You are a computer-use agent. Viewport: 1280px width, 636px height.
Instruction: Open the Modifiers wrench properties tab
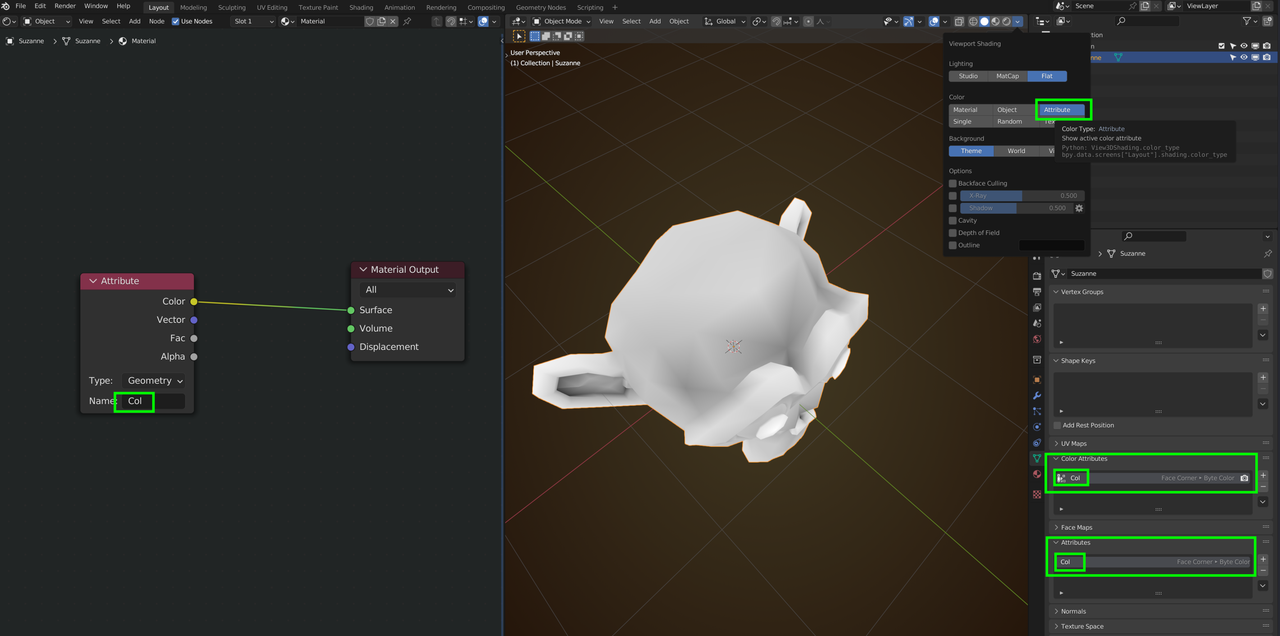point(1037,395)
